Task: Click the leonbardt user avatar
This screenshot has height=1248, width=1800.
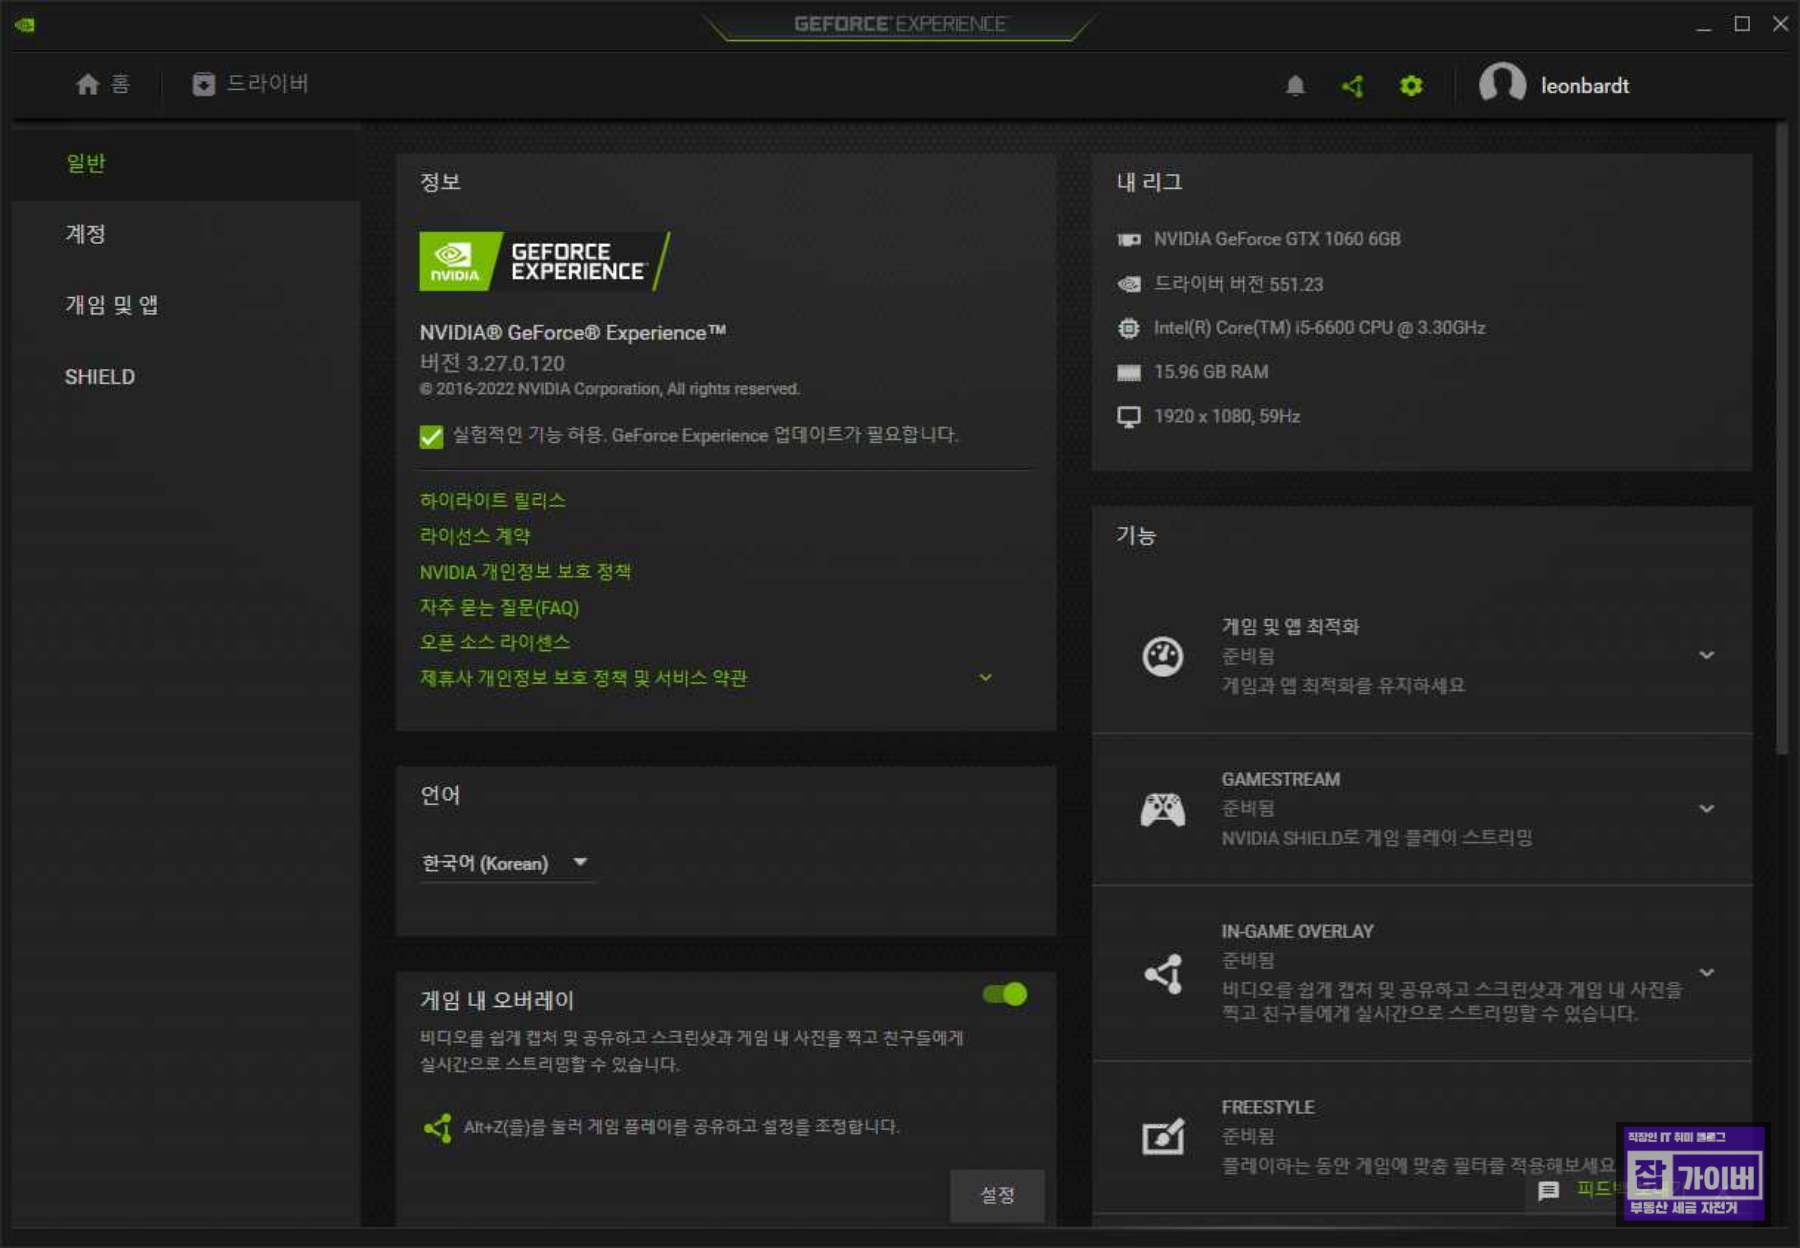Action: (x=1502, y=84)
